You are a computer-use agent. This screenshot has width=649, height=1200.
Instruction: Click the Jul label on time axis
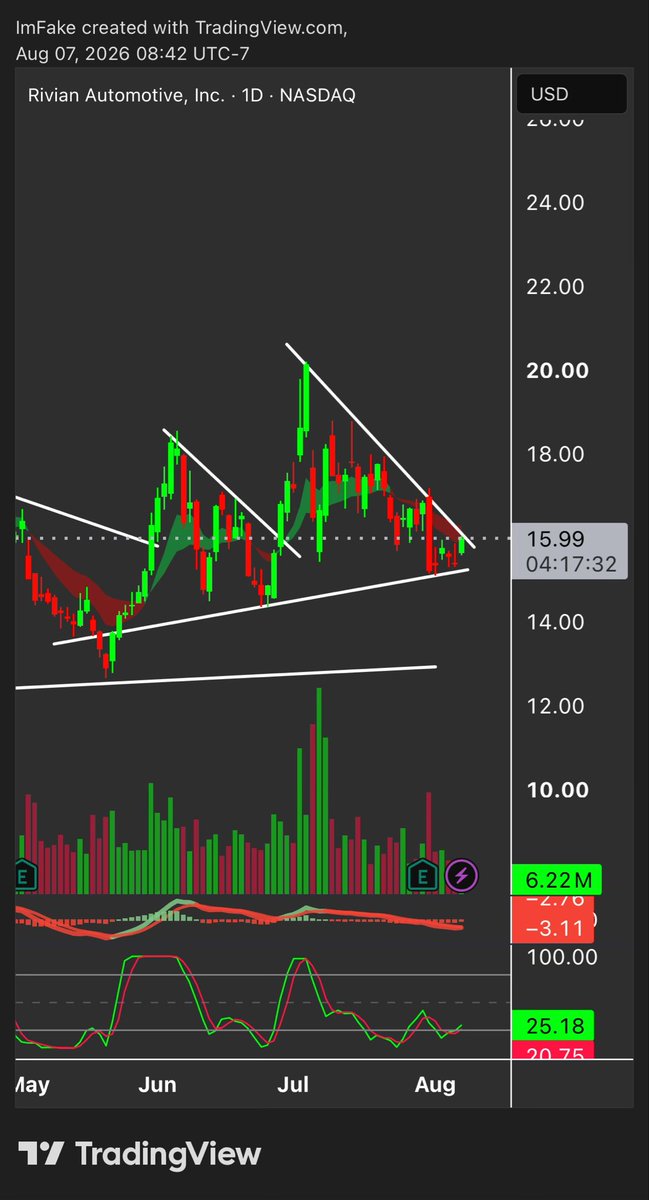click(x=293, y=1085)
